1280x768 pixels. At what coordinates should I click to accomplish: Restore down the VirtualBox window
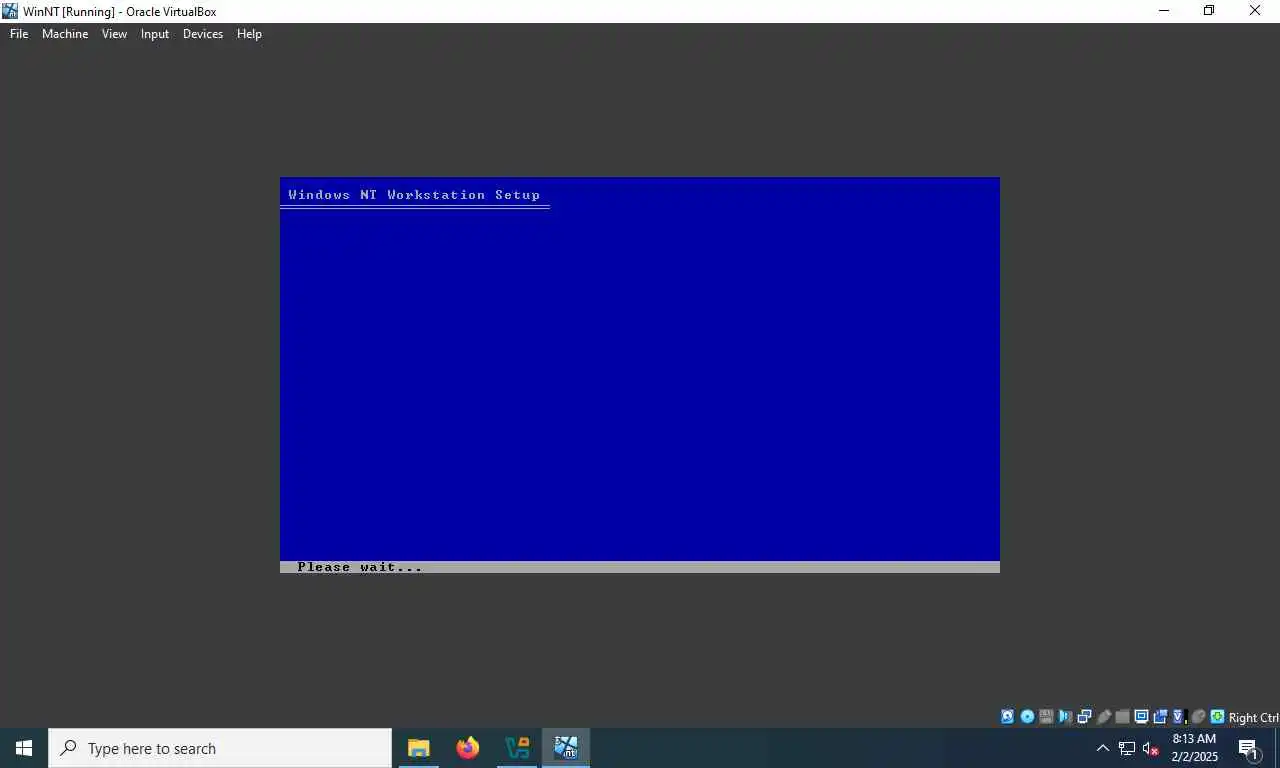pyautogui.click(x=1209, y=11)
